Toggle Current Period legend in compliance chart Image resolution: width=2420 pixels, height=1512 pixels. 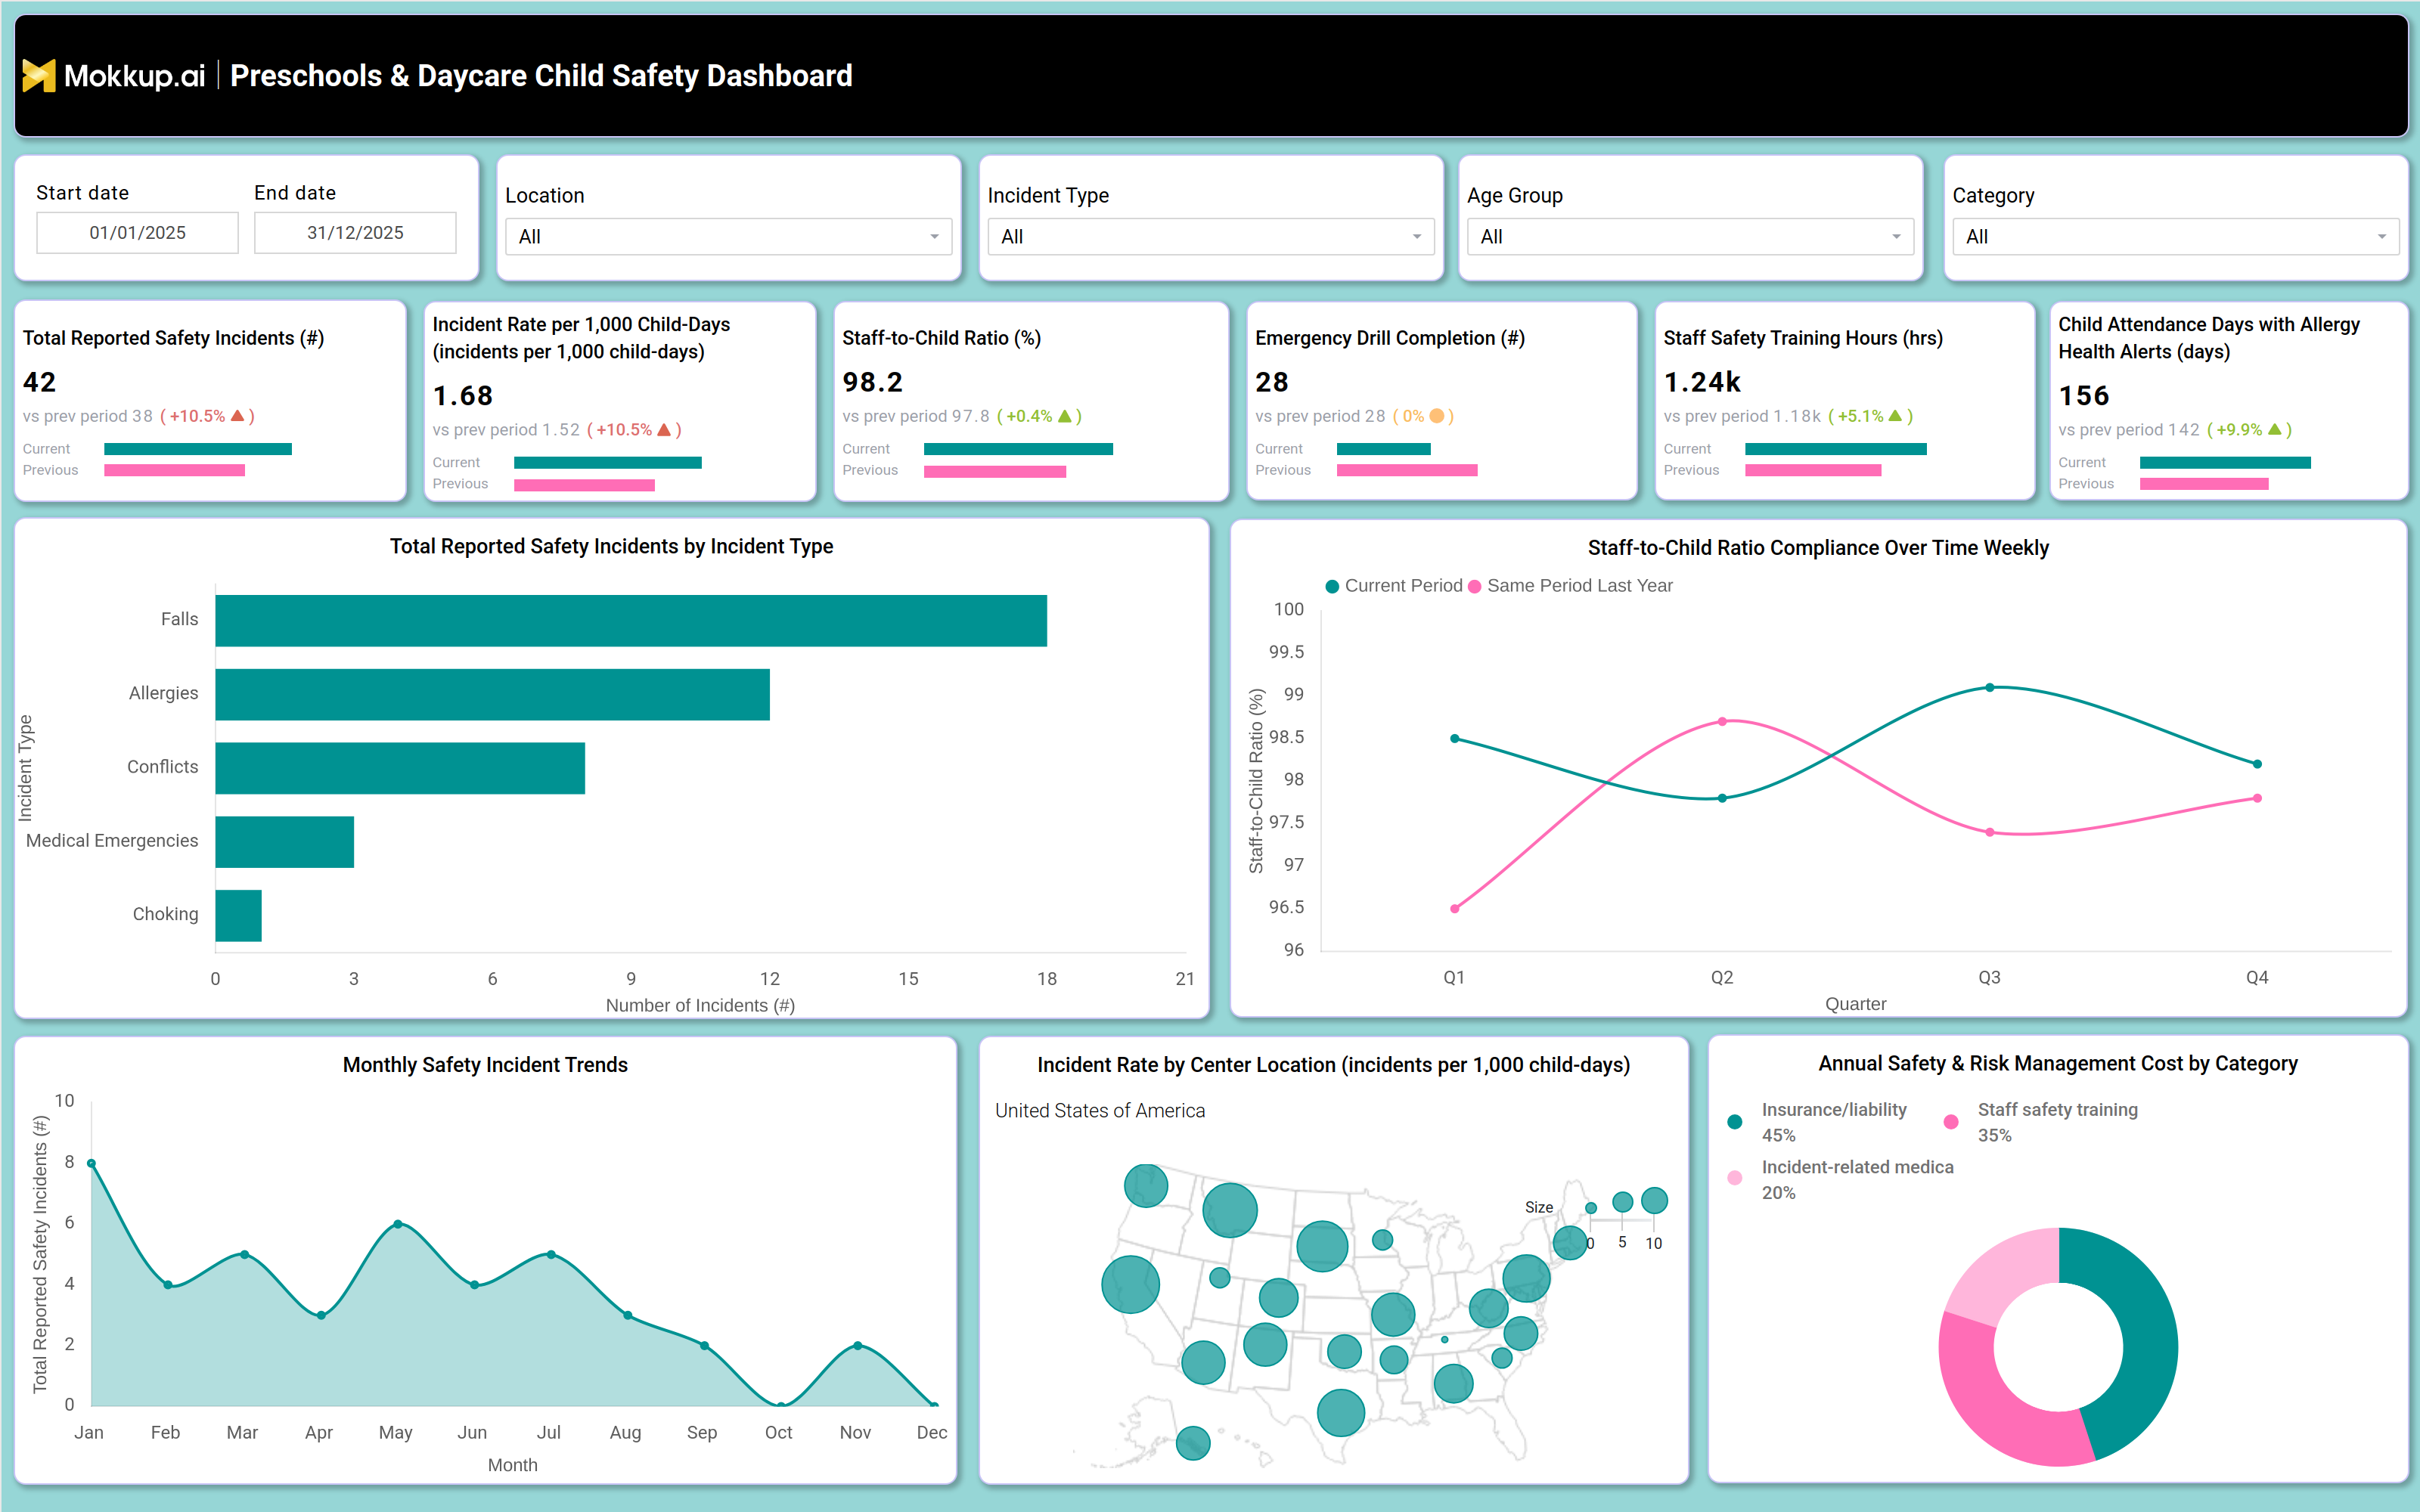click(1393, 586)
